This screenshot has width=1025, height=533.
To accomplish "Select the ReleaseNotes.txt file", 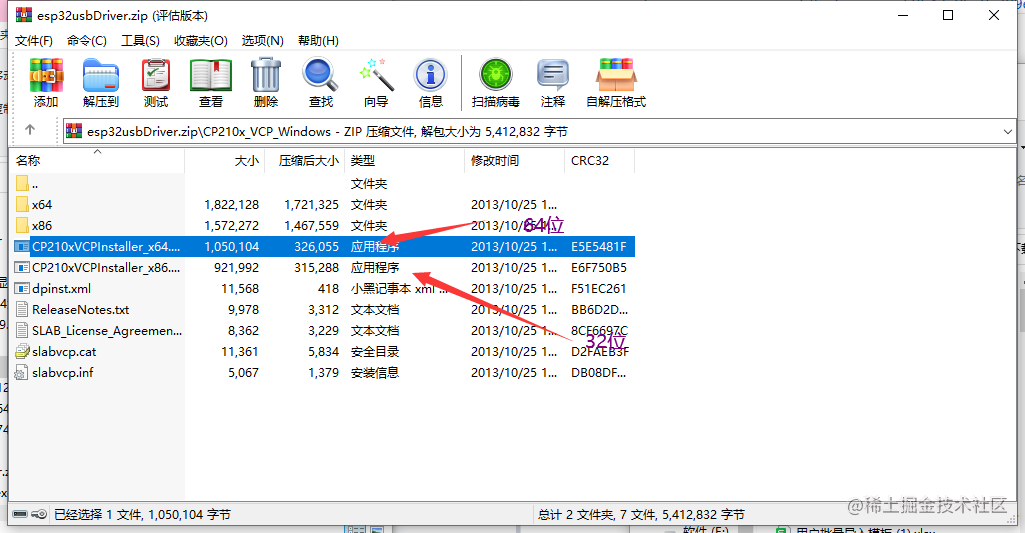I will coord(80,310).
